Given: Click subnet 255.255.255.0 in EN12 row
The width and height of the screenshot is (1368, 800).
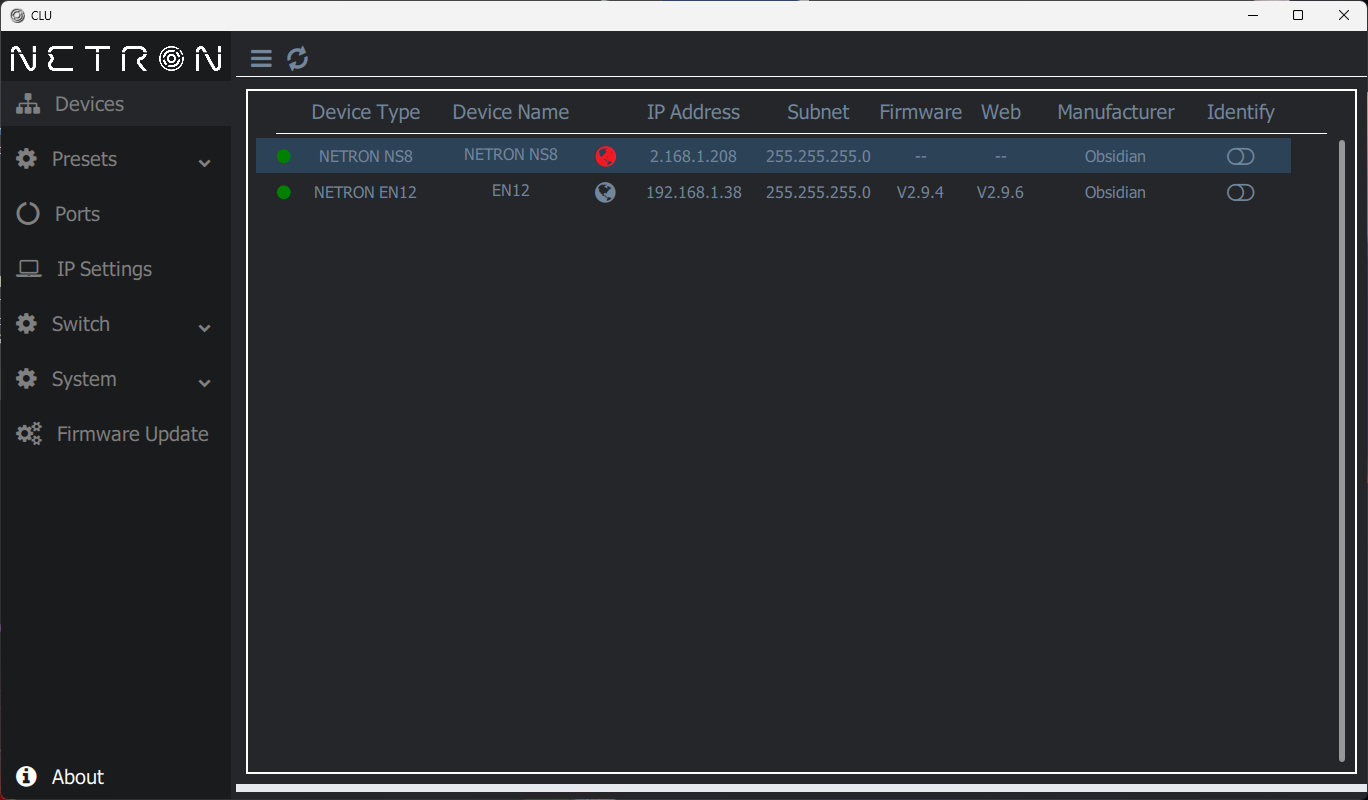Looking at the screenshot, I should [818, 192].
